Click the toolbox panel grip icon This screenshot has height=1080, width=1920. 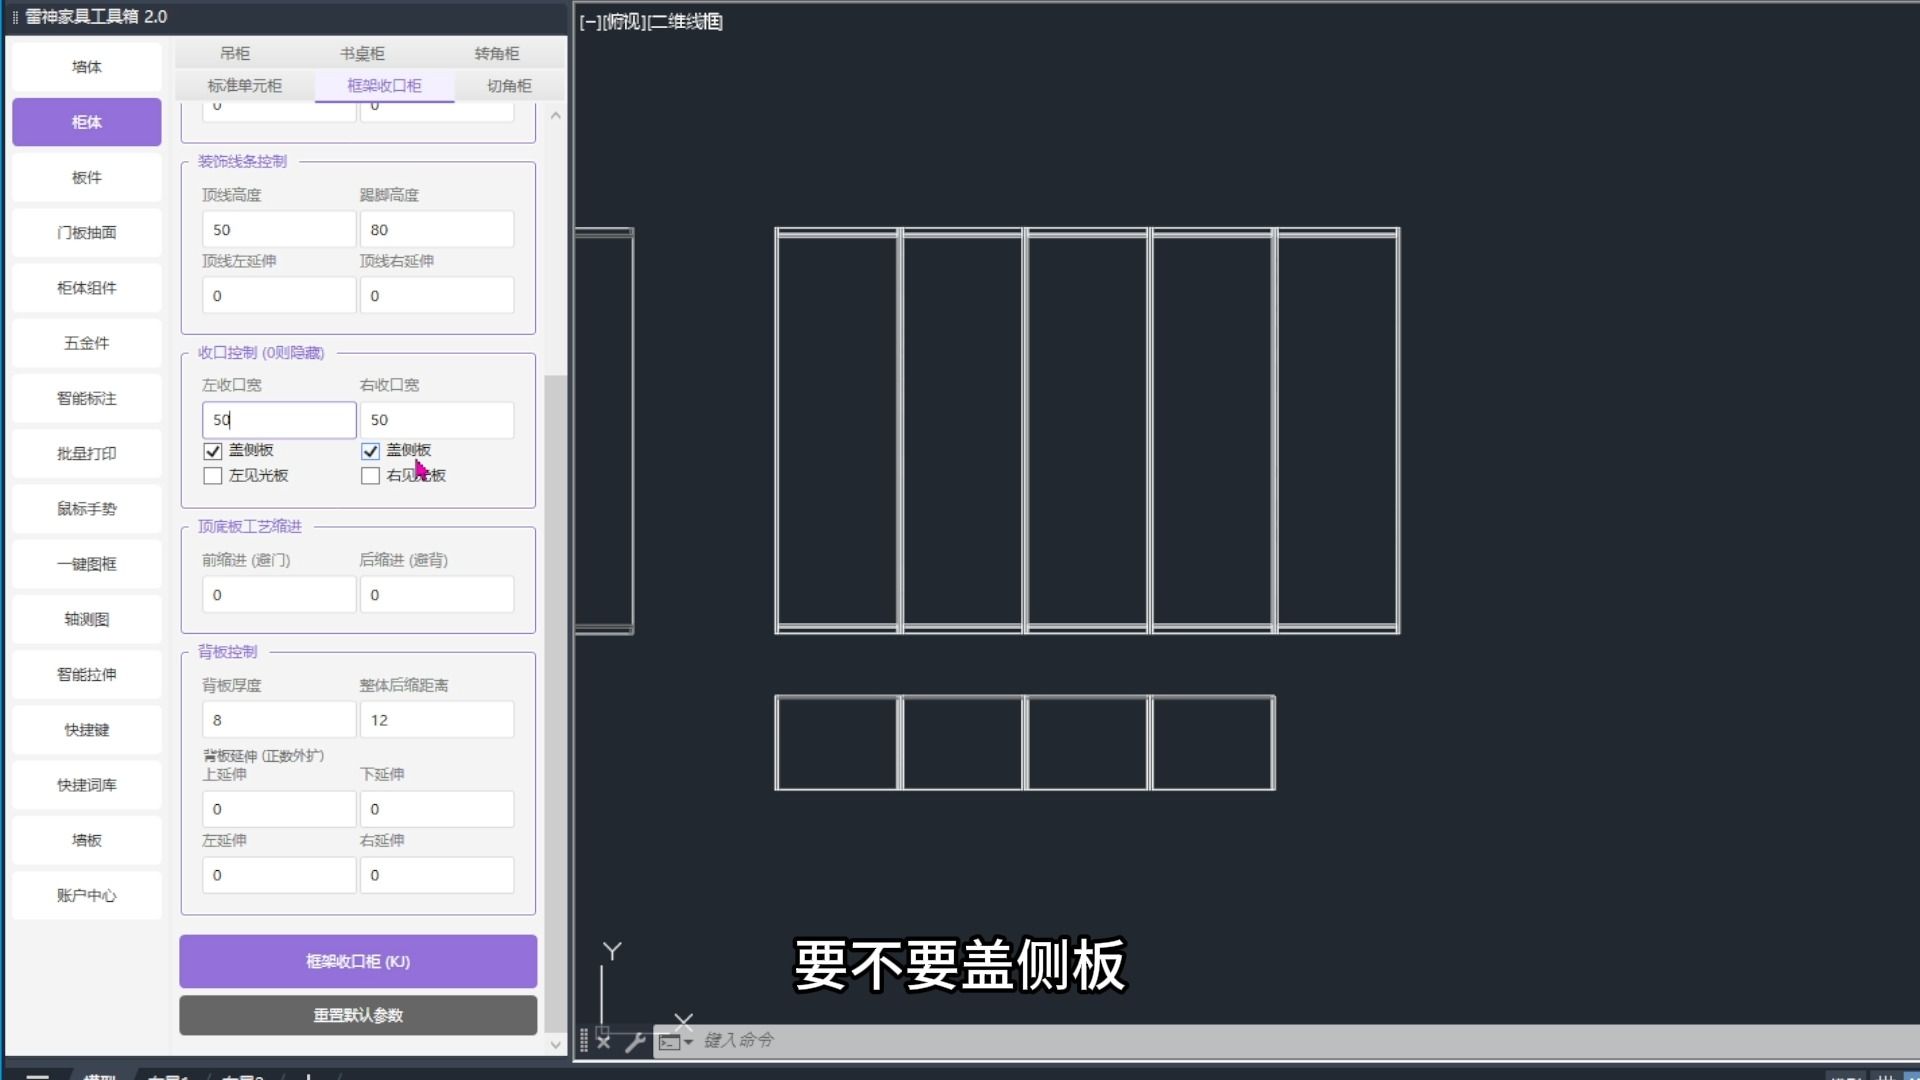(15, 17)
